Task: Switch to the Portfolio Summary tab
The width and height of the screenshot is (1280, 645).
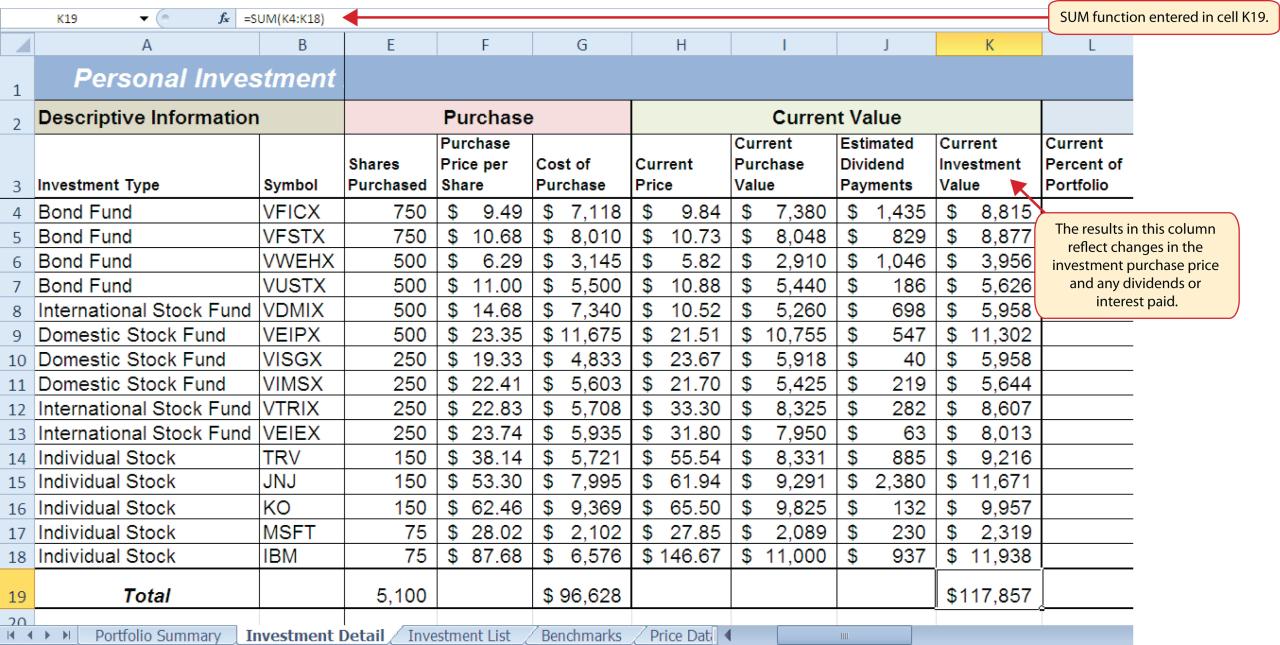Action: coord(158,634)
